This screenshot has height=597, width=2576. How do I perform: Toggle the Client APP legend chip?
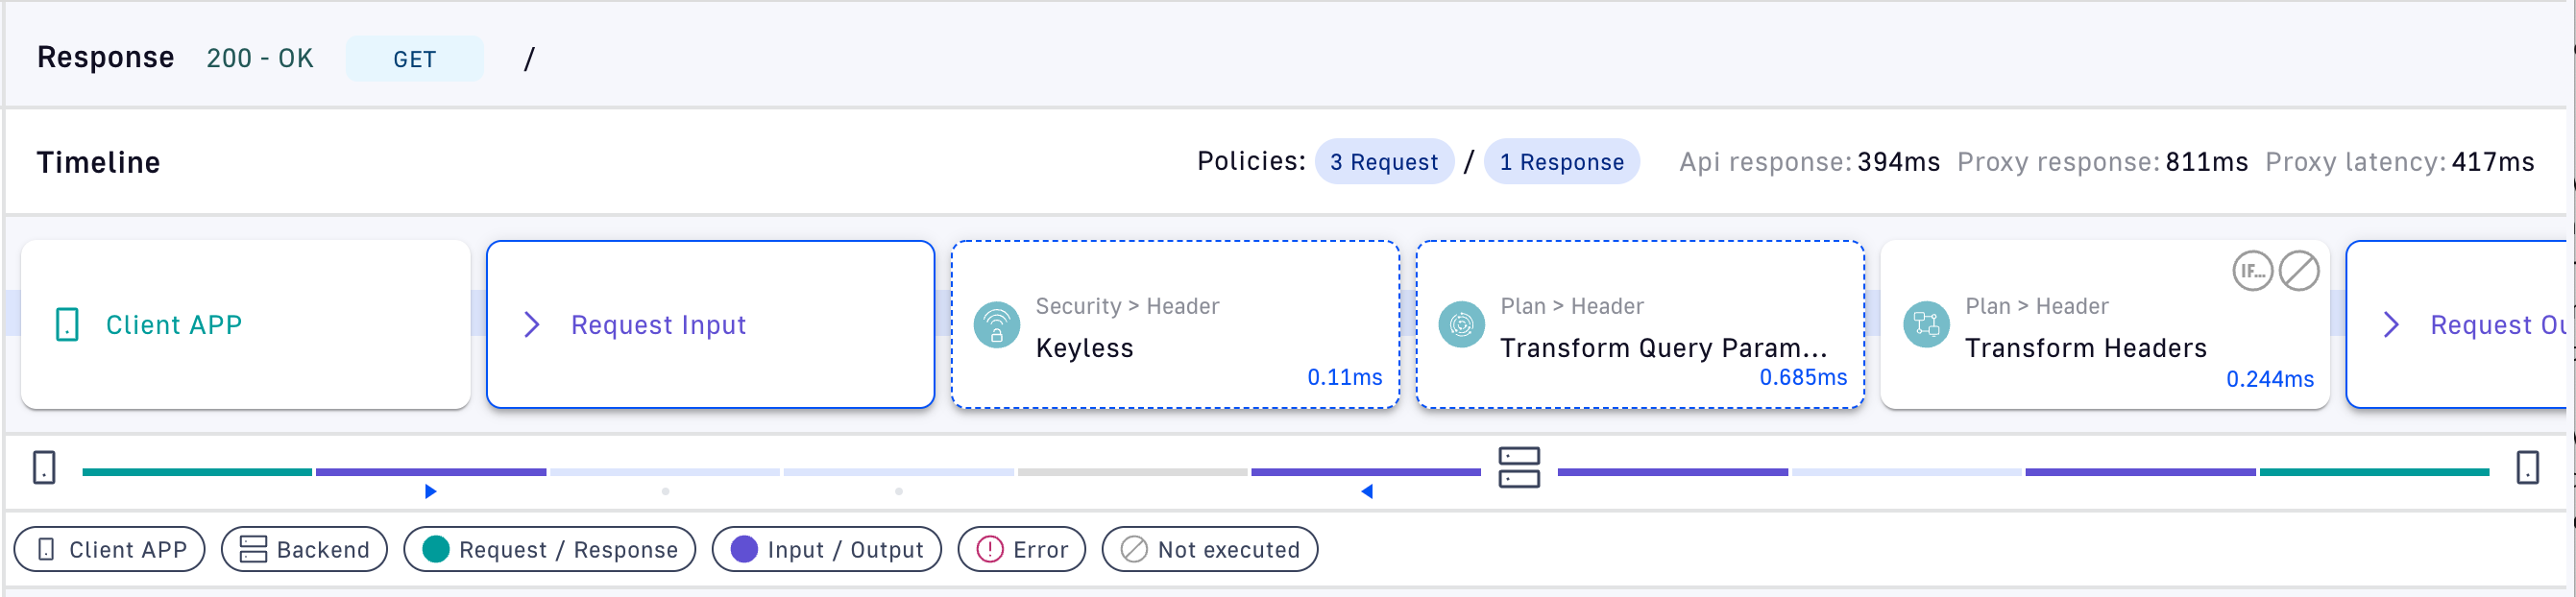coord(109,549)
